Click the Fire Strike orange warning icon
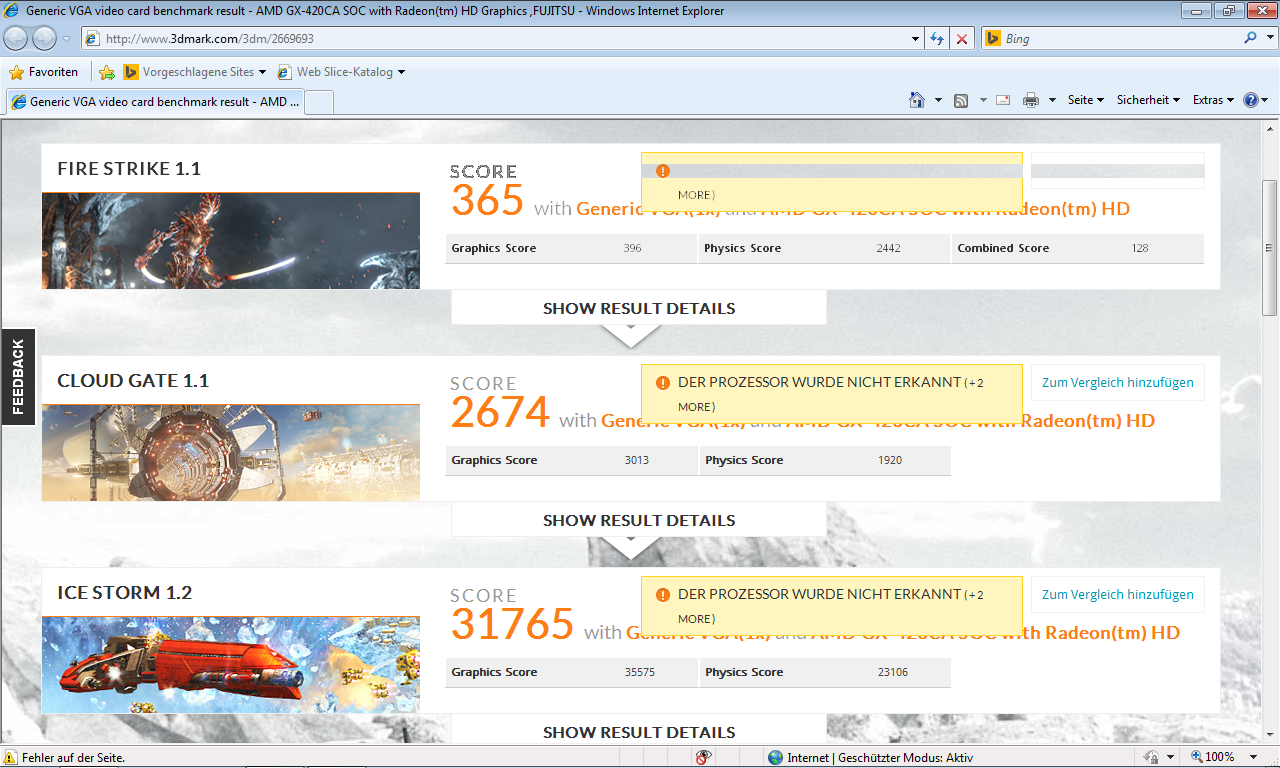This screenshot has width=1280, height=768. [662, 171]
